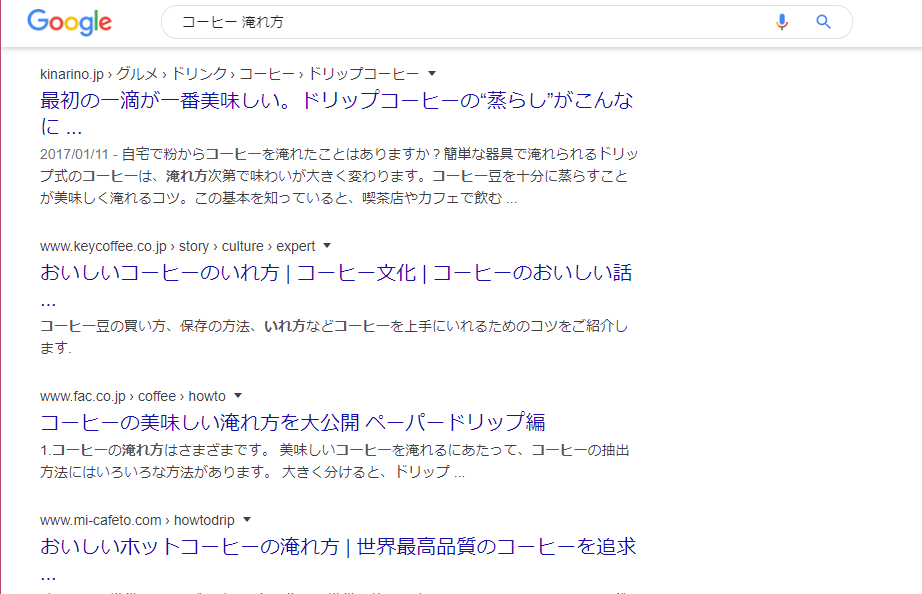Click the www.fac.co.jp › coffee › howto URL
Viewport: 922px width, 594px height.
[133, 396]
